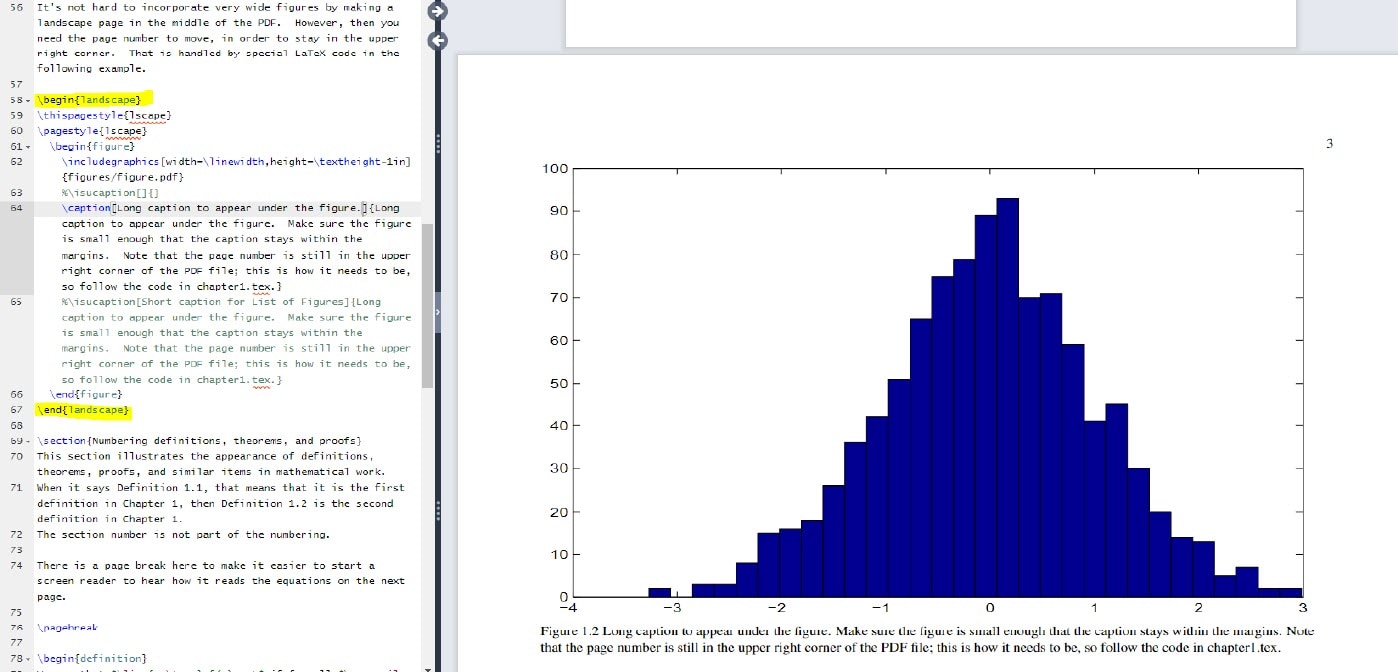
Task: Collapse the section fold at line 69
Action: point(30,439)
